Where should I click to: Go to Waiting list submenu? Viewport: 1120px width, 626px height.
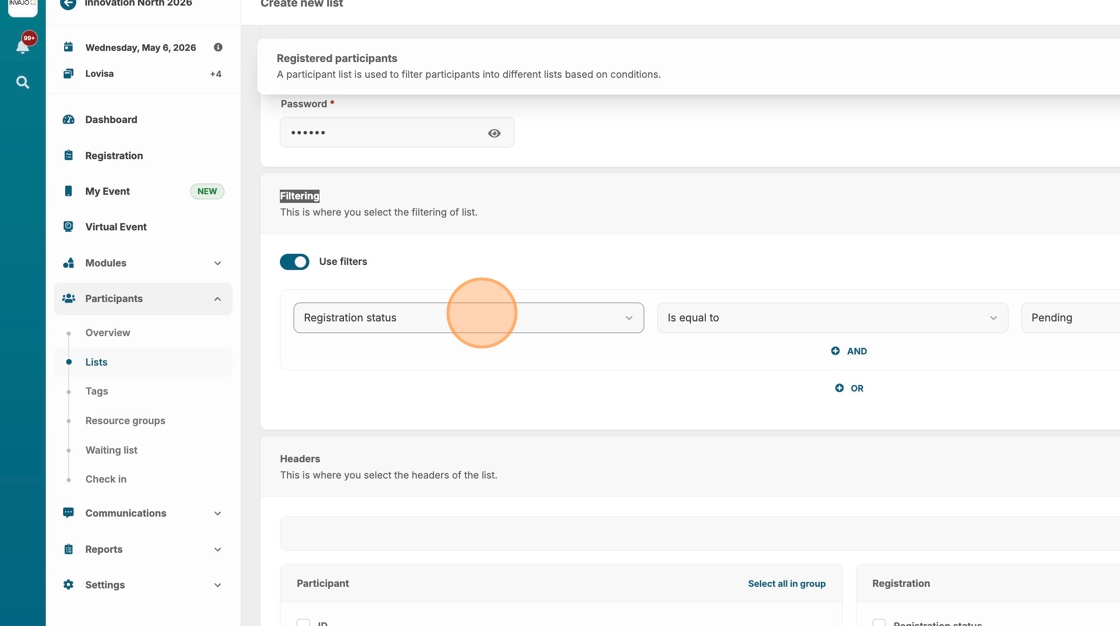pyautogui.click(x=111, y=450)
